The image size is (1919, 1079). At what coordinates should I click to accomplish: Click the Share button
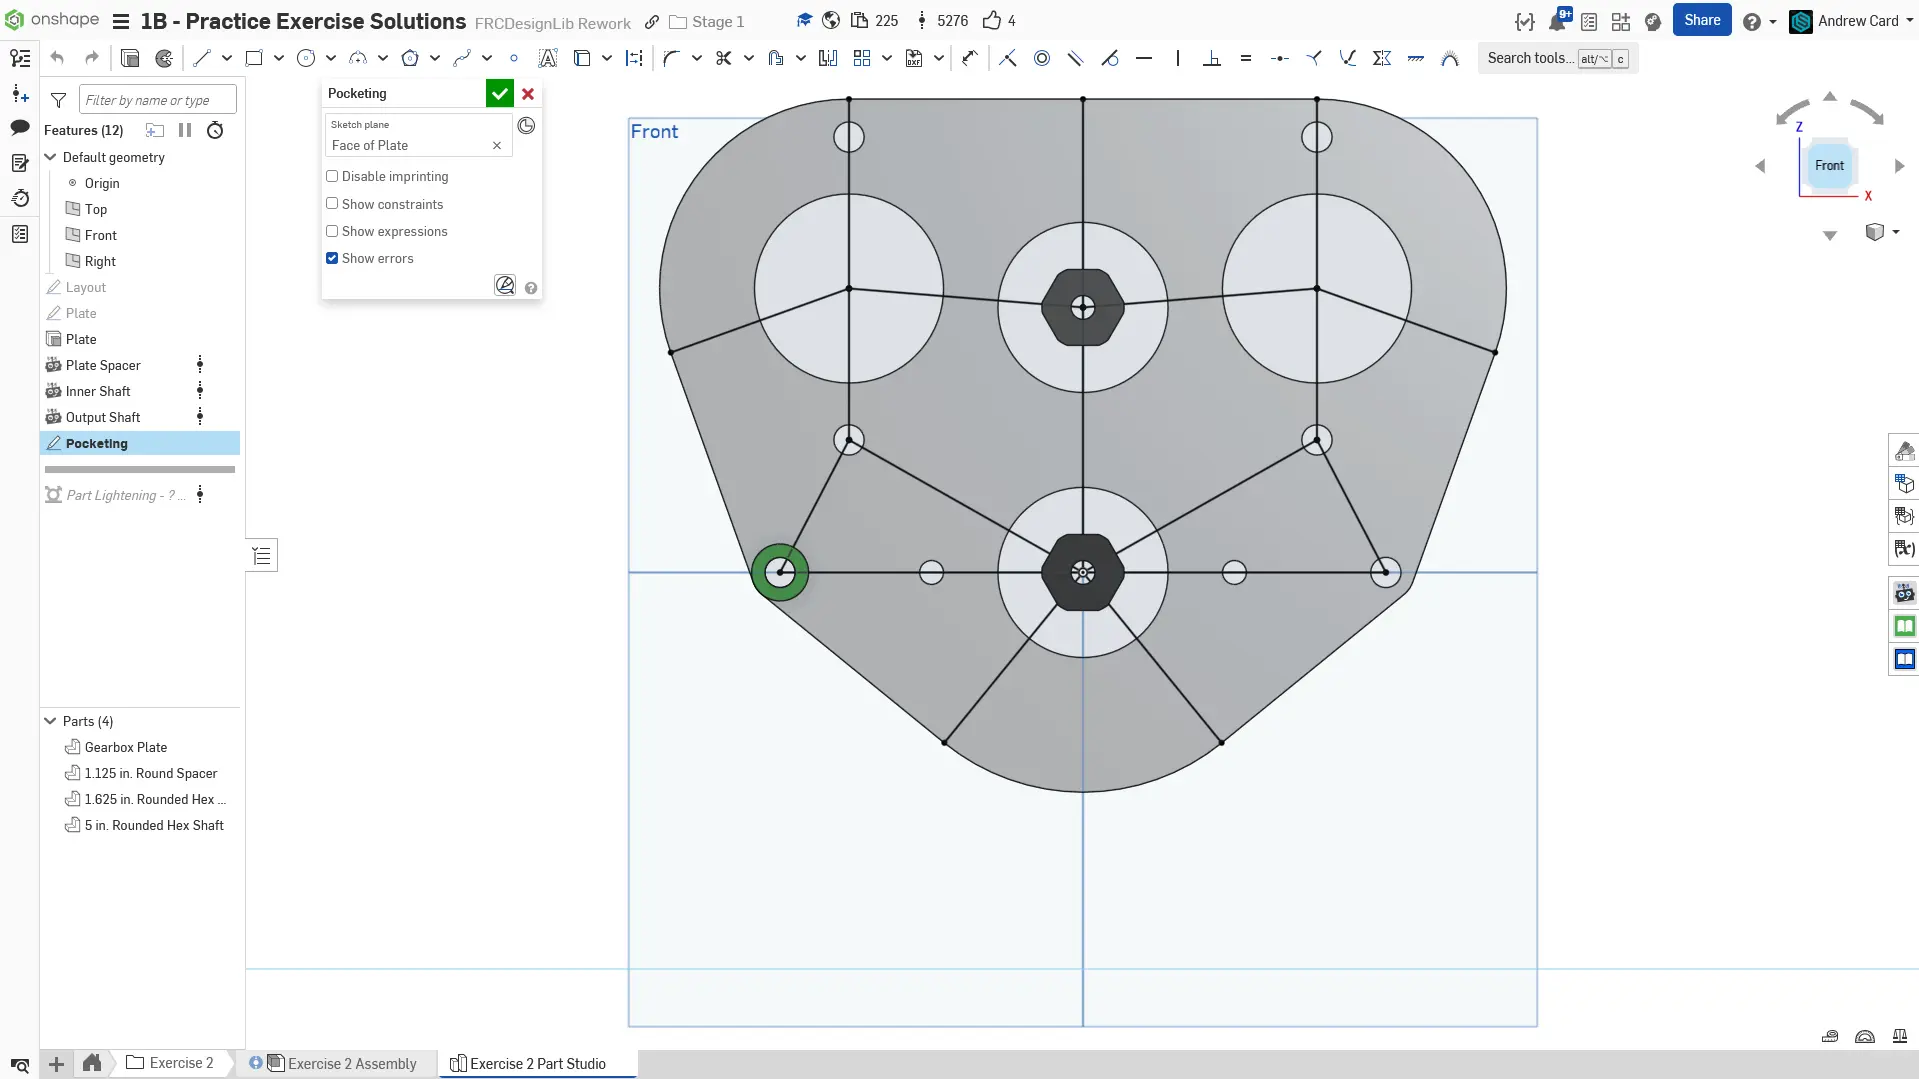coord(1701,20)
